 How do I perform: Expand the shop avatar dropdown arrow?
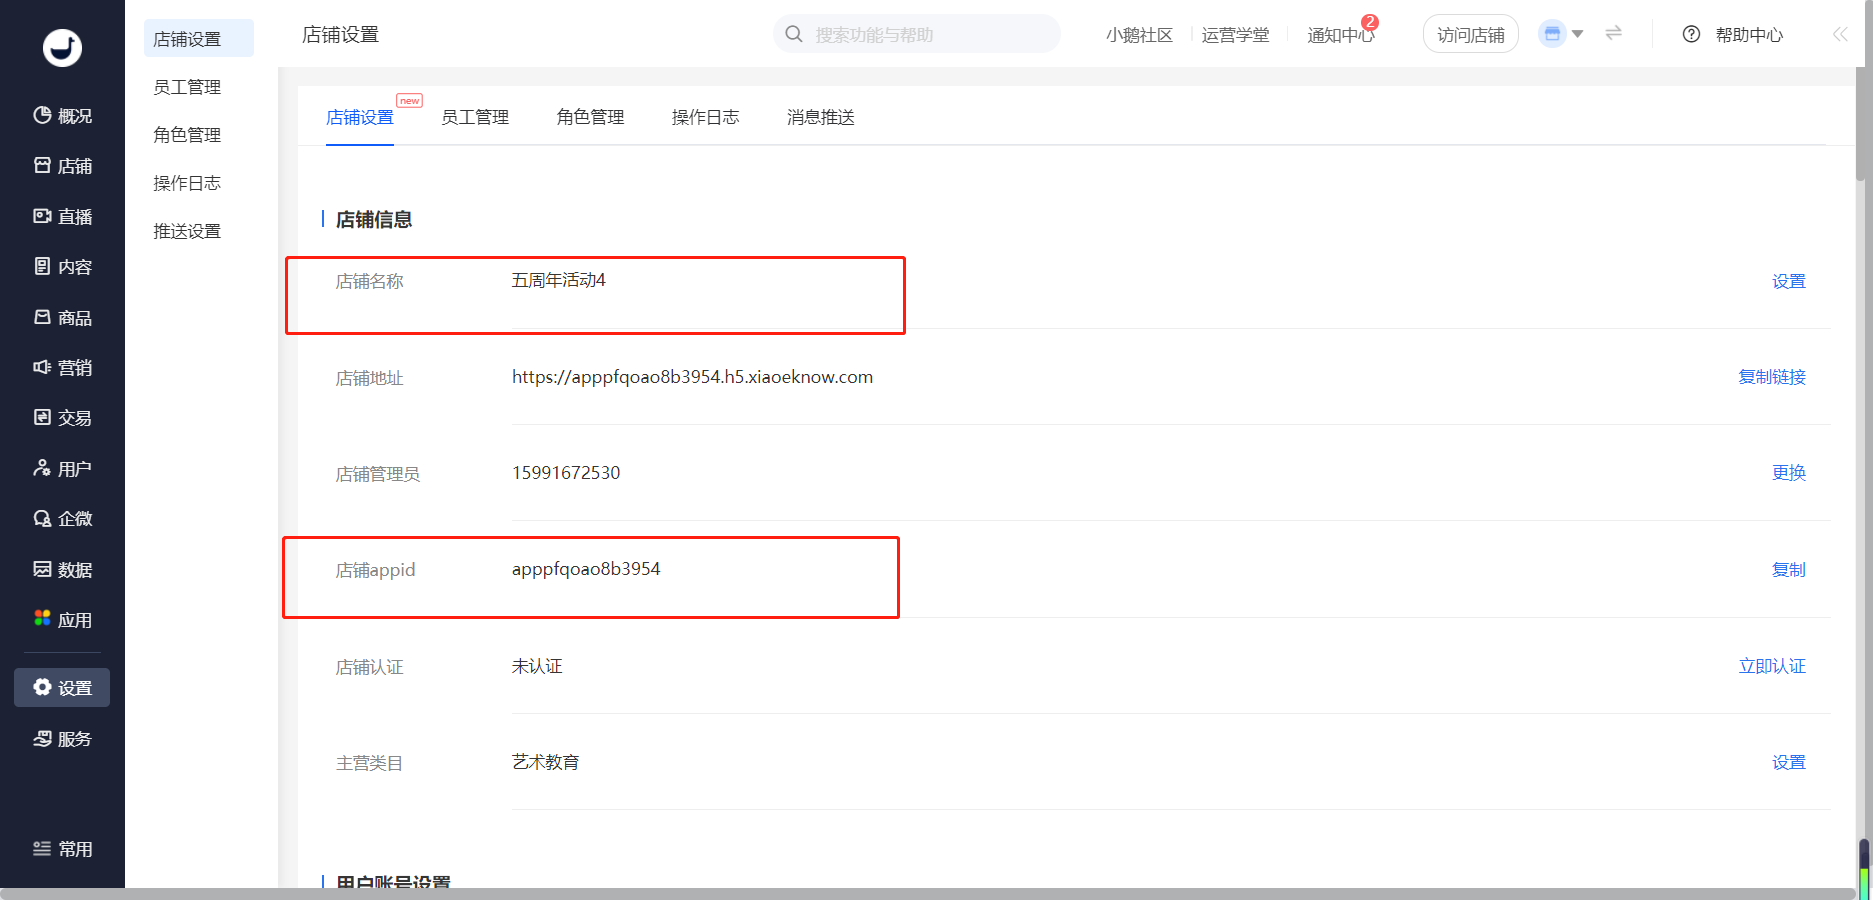pos(1577,34)
